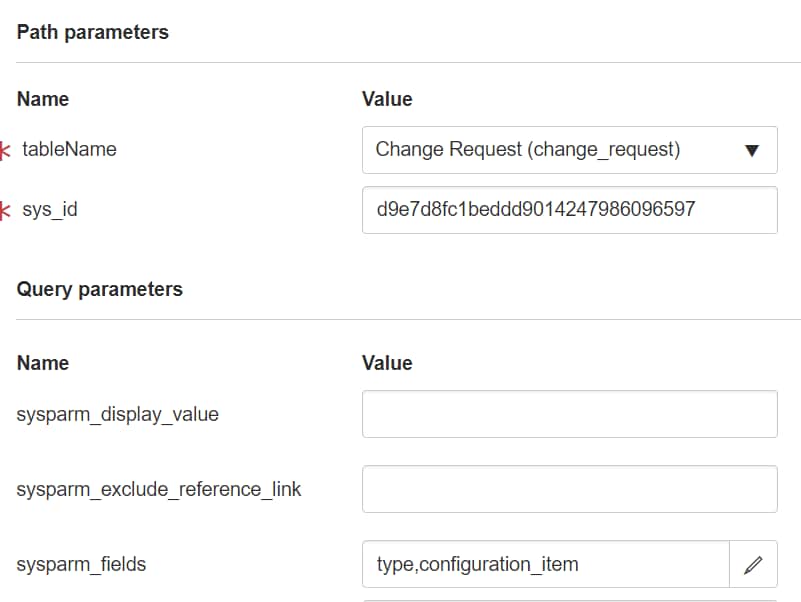801x602 pixels.
Task: Click the Name header under Query parameters
Action: (43, 363)
